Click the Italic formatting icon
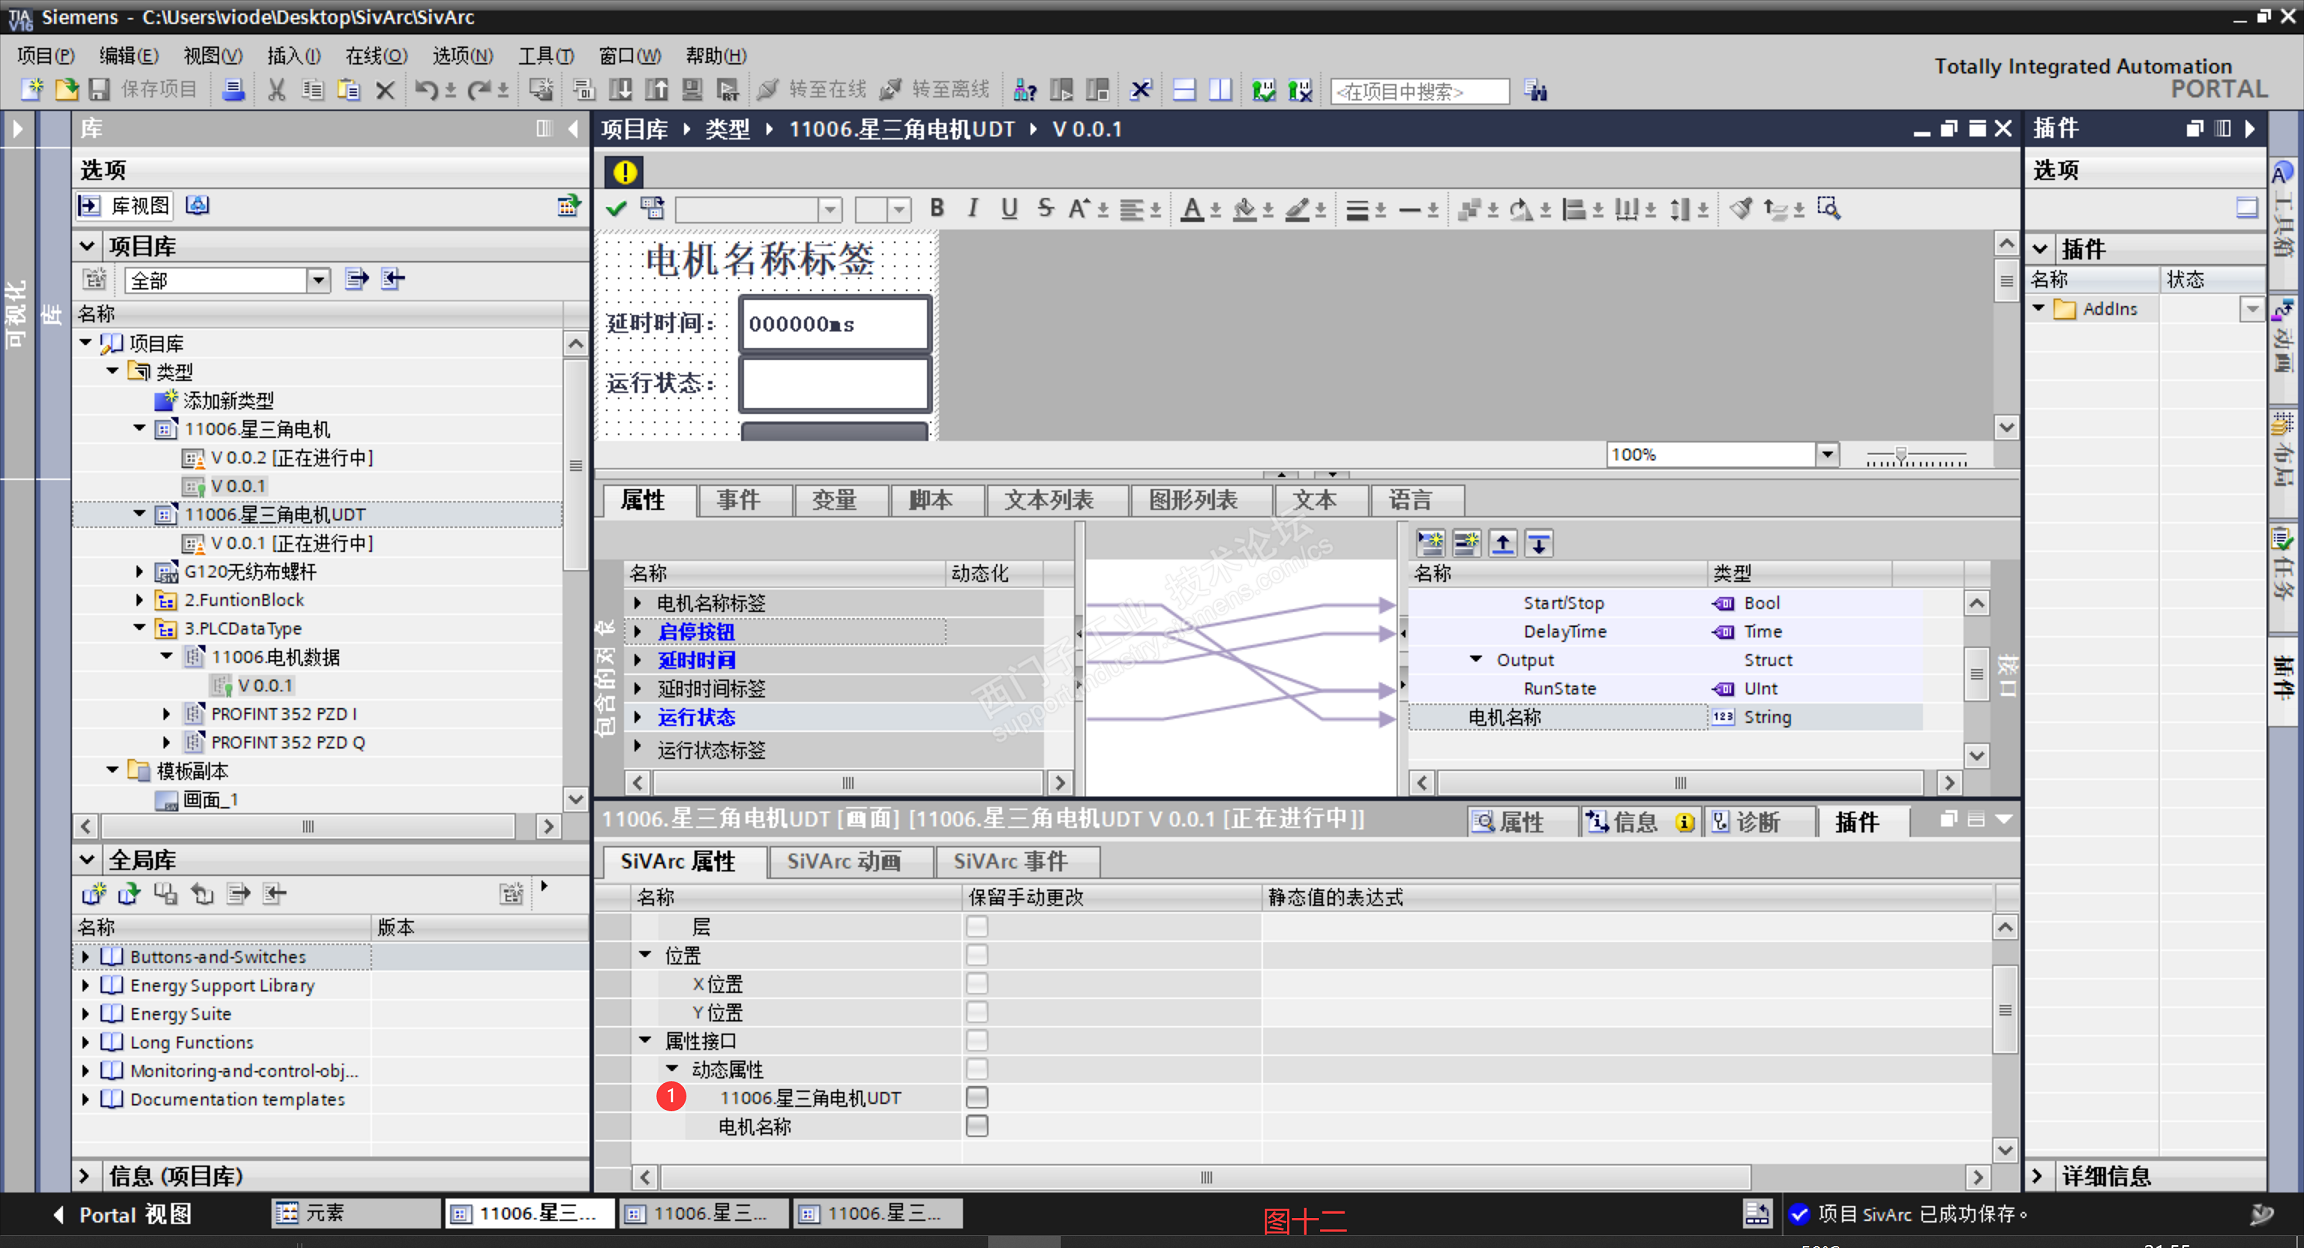 point(972,208)
